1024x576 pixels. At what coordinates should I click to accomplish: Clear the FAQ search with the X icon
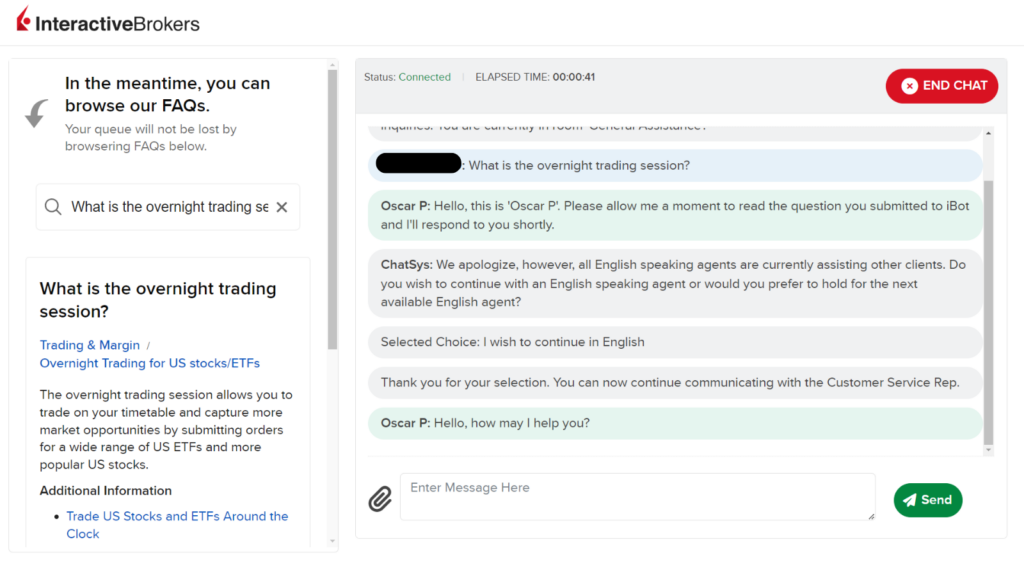point(283,206)
